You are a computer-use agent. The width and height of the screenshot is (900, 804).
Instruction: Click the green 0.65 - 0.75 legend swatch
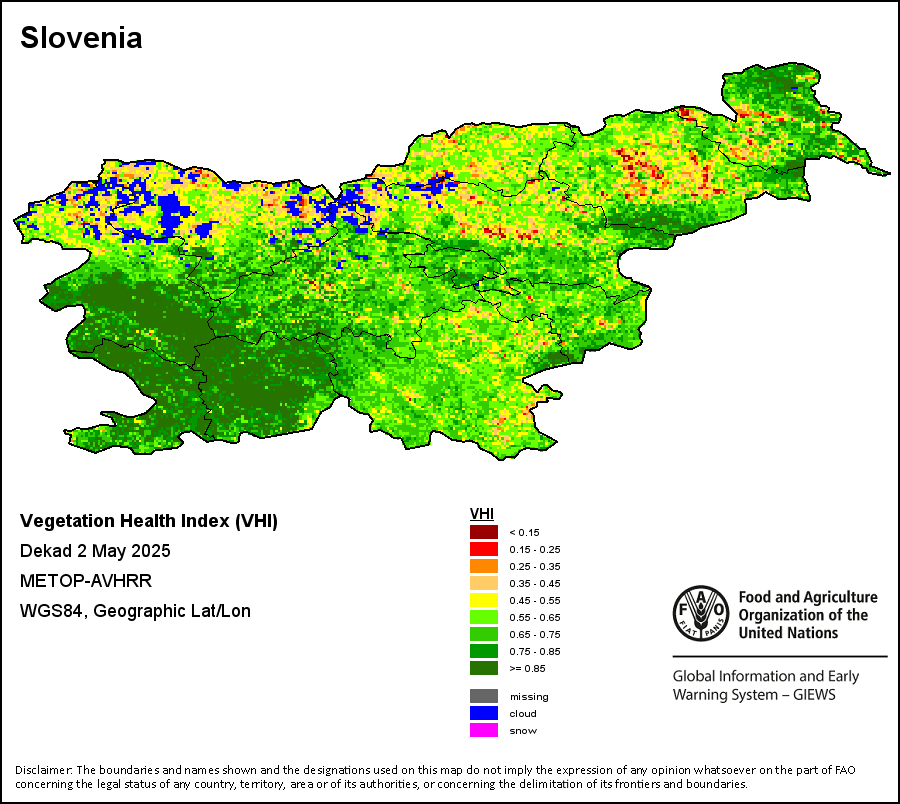pos(484,634)
